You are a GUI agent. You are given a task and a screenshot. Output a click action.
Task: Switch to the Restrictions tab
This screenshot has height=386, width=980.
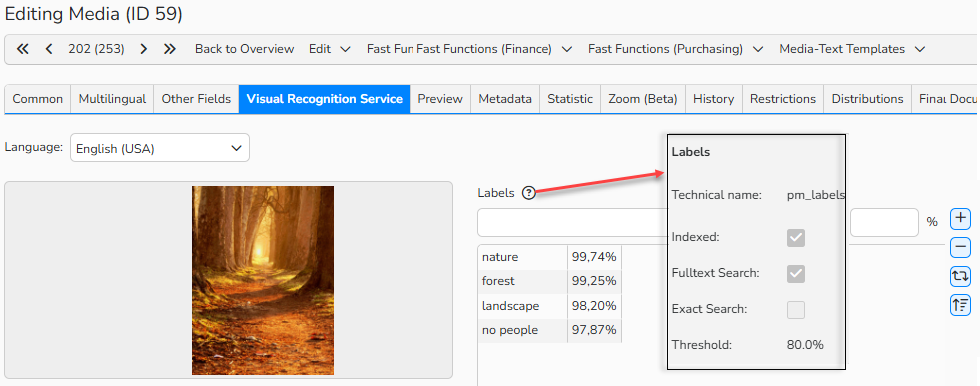[783, 99]
